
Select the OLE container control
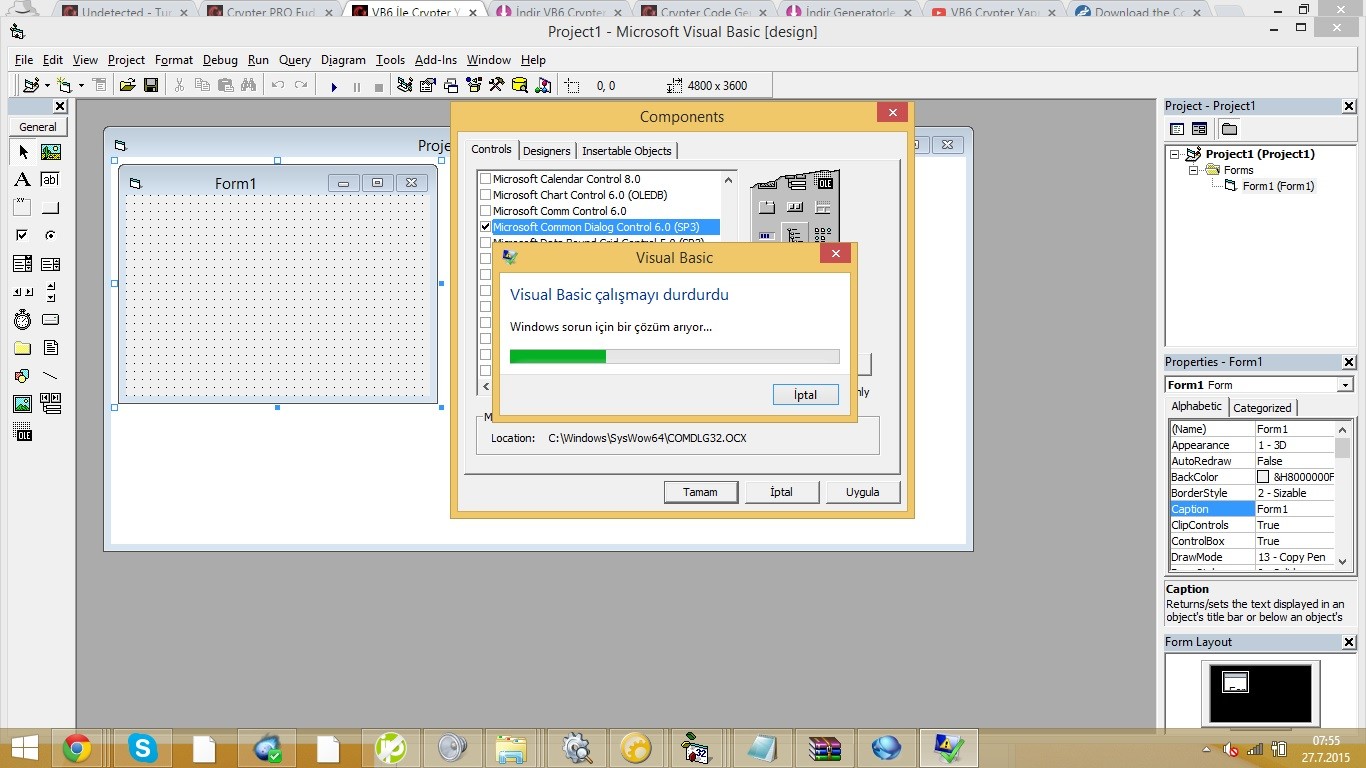point(23,432)
